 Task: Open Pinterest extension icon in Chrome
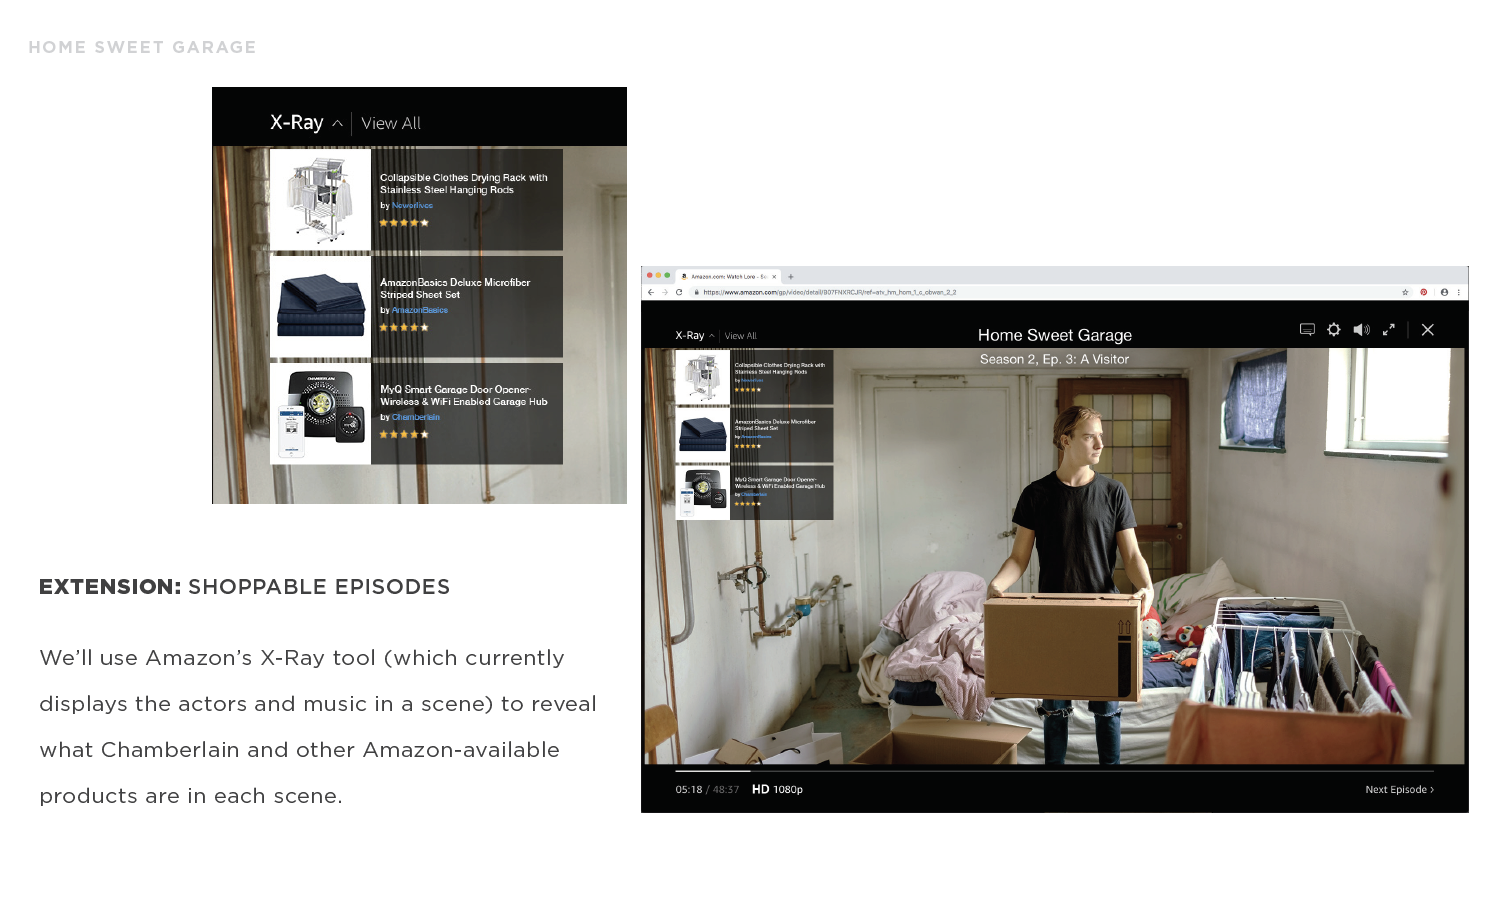(1424, 292)
